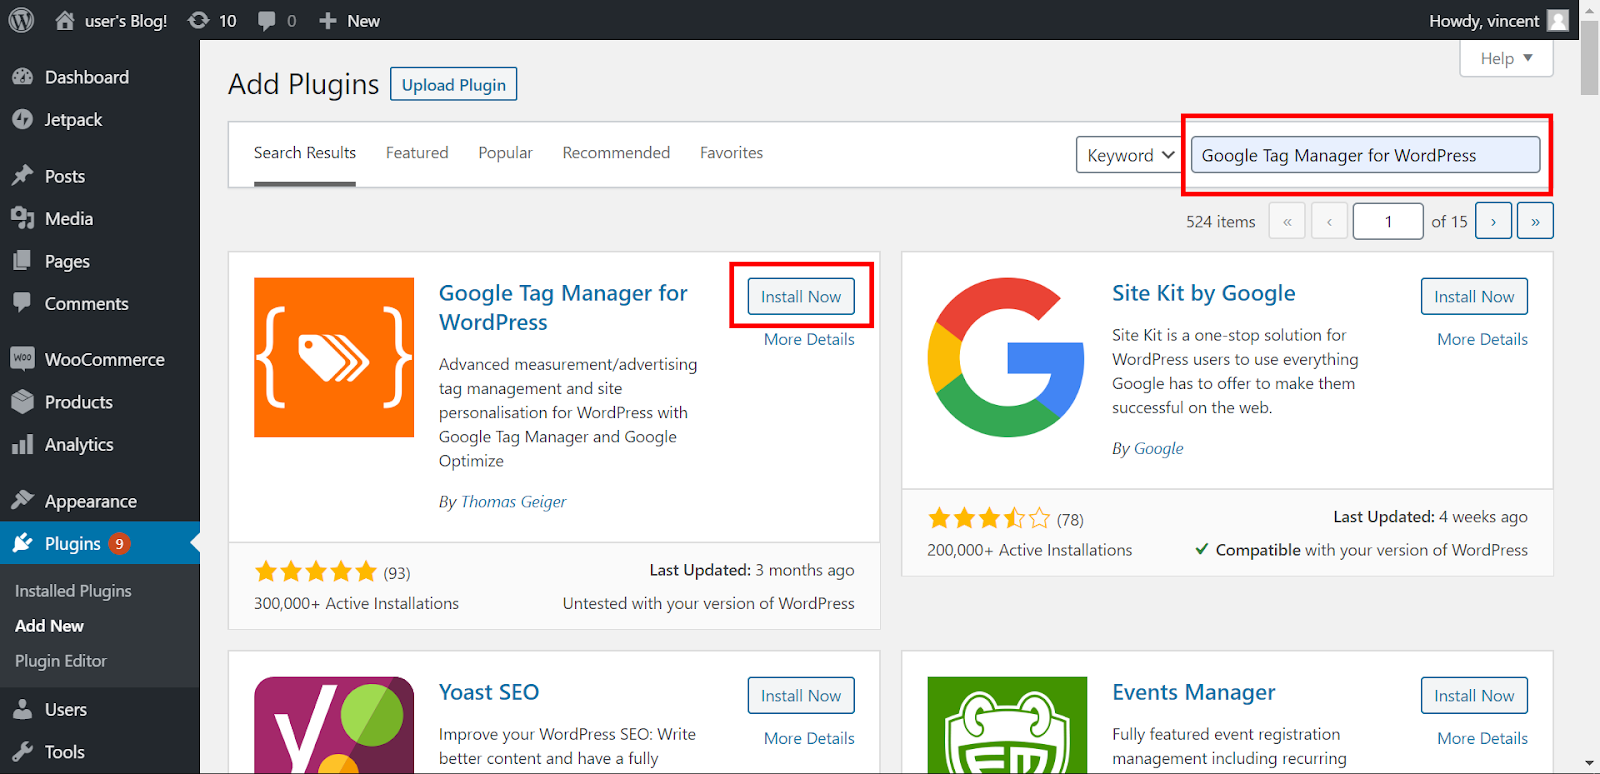Open WooCommerce from the sidebar
Screen dimensions: 1600x774
coord(103,359)
